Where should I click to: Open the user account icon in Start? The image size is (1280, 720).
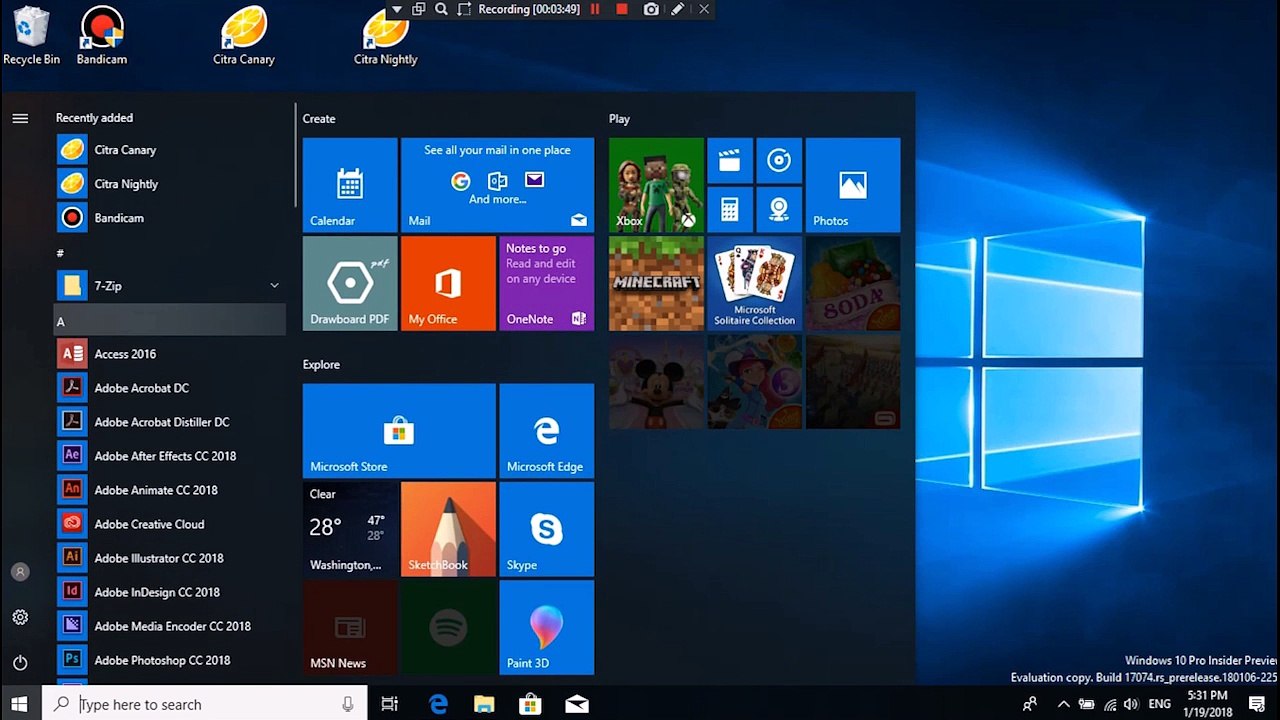(20, 572)
